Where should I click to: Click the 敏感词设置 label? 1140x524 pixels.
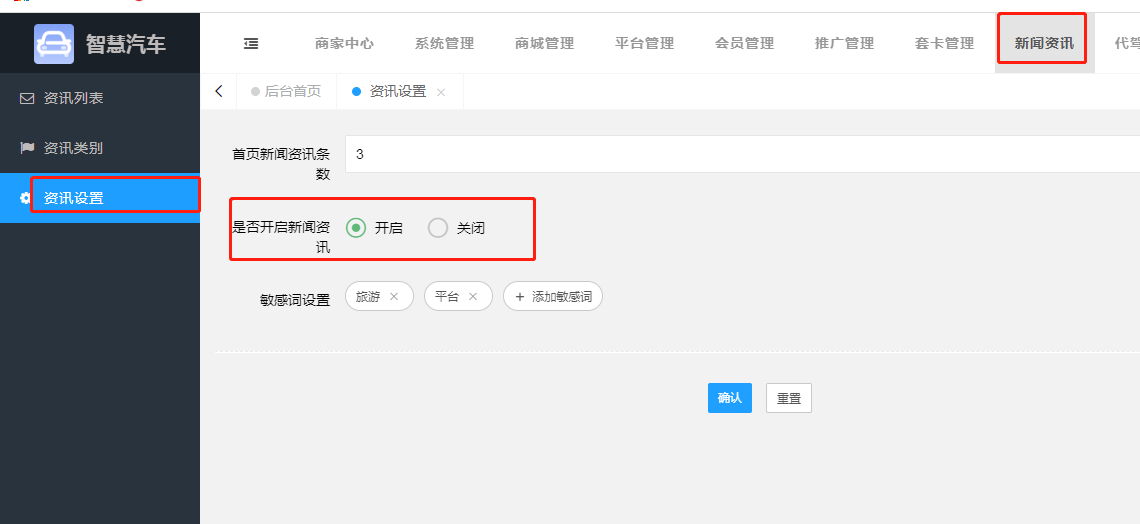(x=295, y=300)
